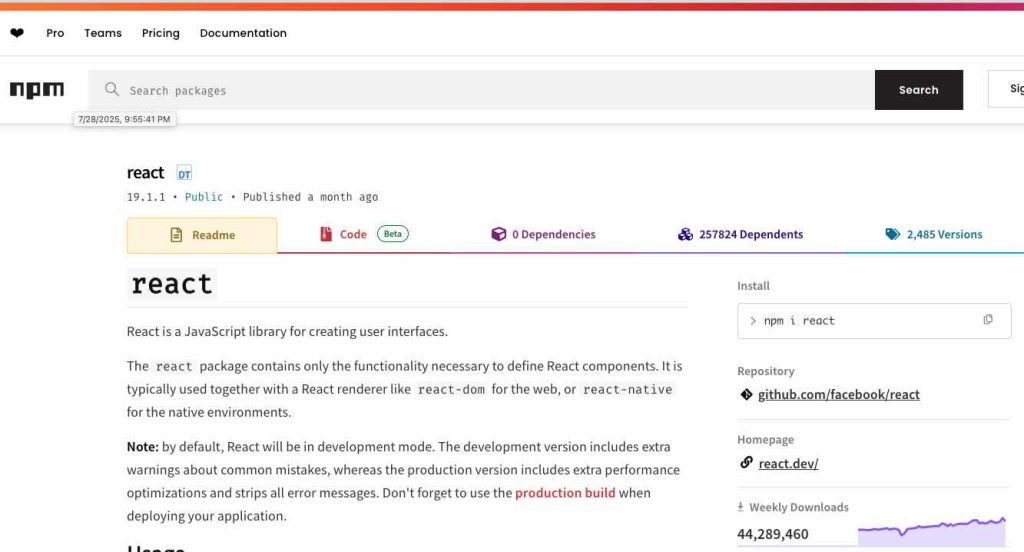Click the black heart icon
Viewport: 1024px width, 552px height.
(17, 33)
